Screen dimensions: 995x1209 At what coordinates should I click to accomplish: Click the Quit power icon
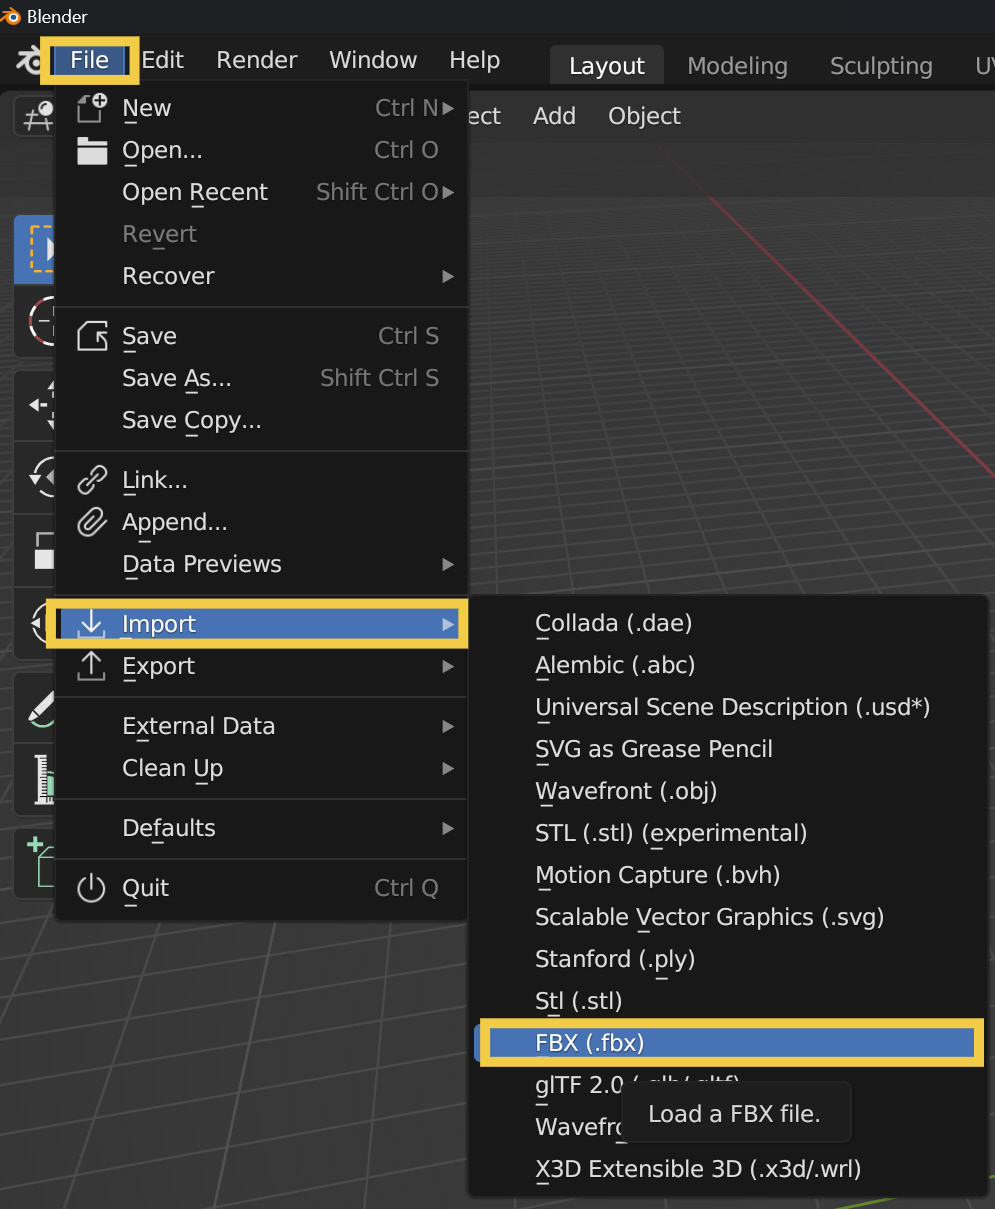91,888
